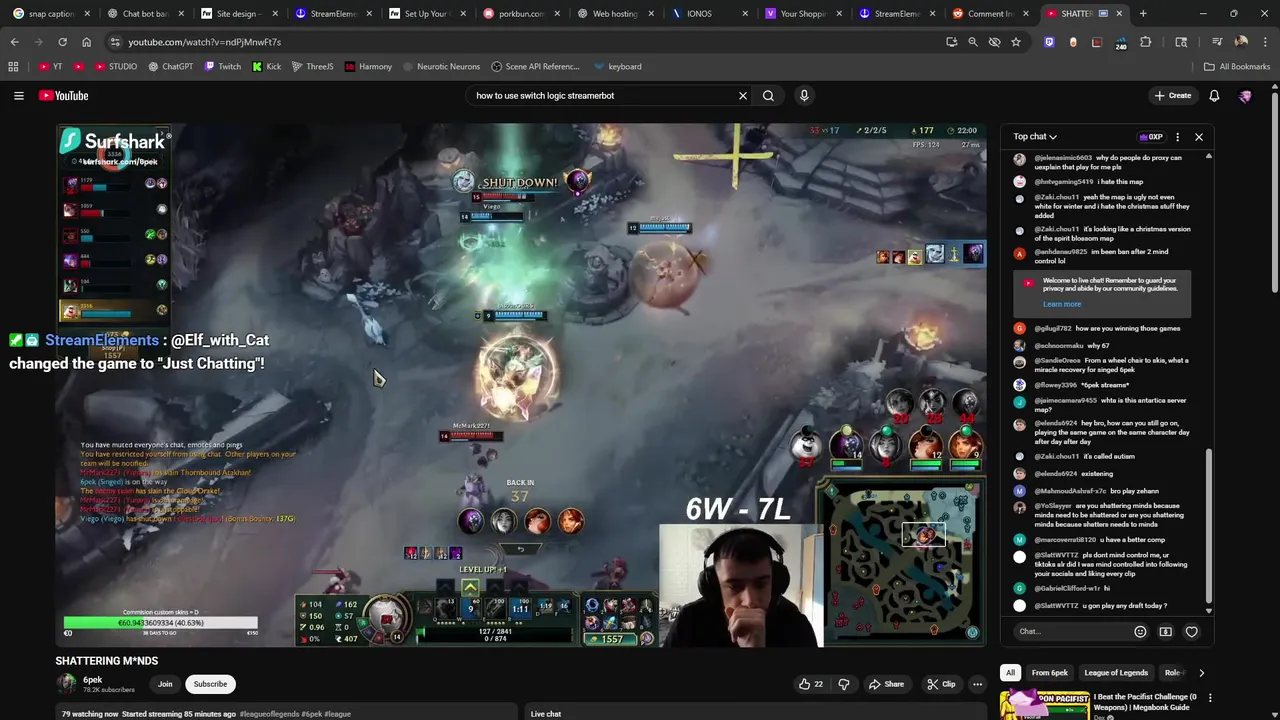
Task: Open the Twitch extension icon
Action: pos(1049,42)
